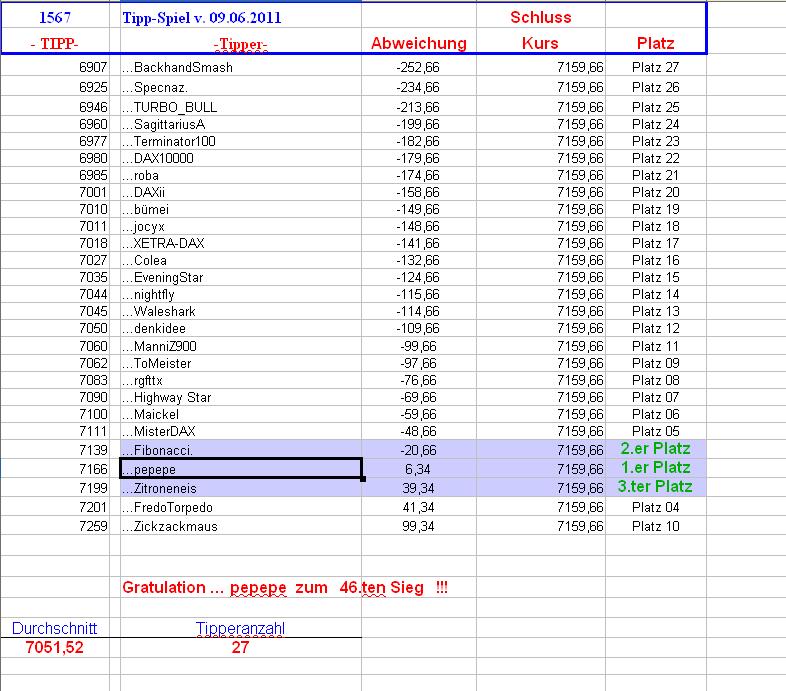Click the tipper count value 27
This screenshot has width=786, height=691.
241,647
